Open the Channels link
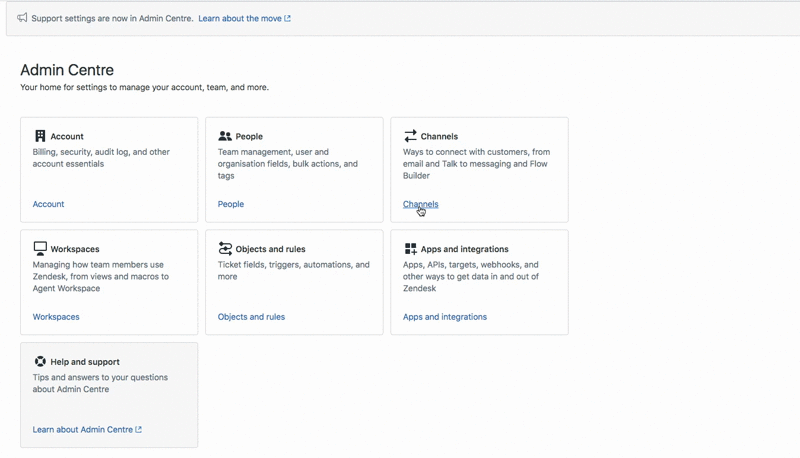 pos(420,204)
